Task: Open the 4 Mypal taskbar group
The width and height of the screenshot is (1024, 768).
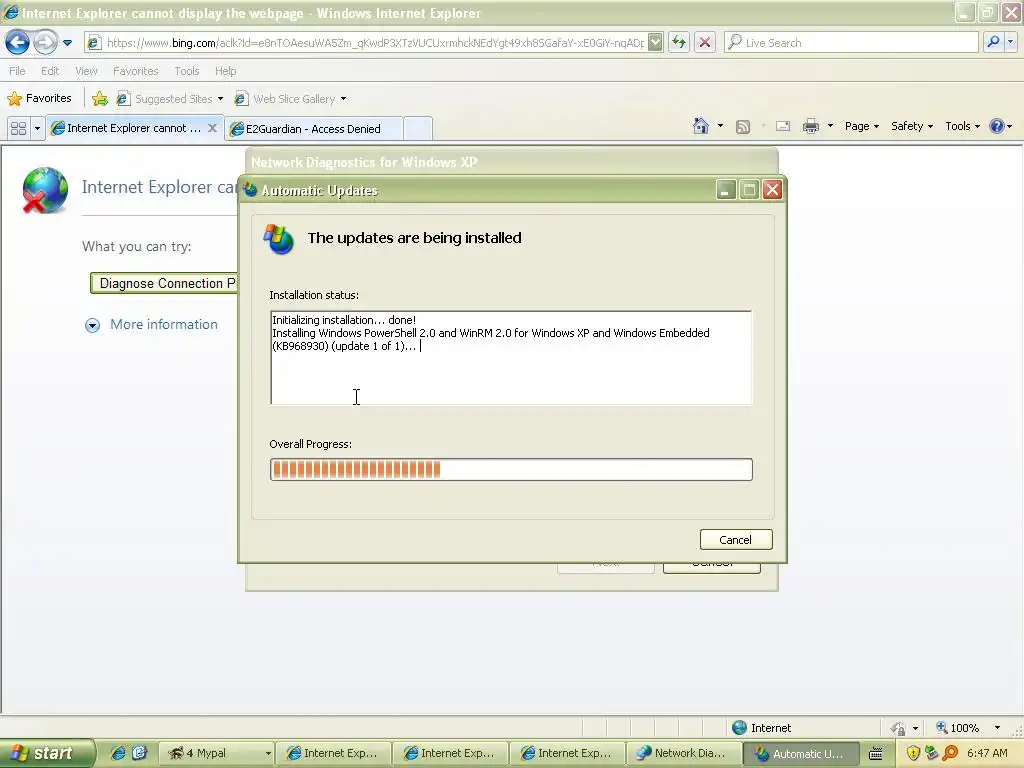Action: point(216,753)
